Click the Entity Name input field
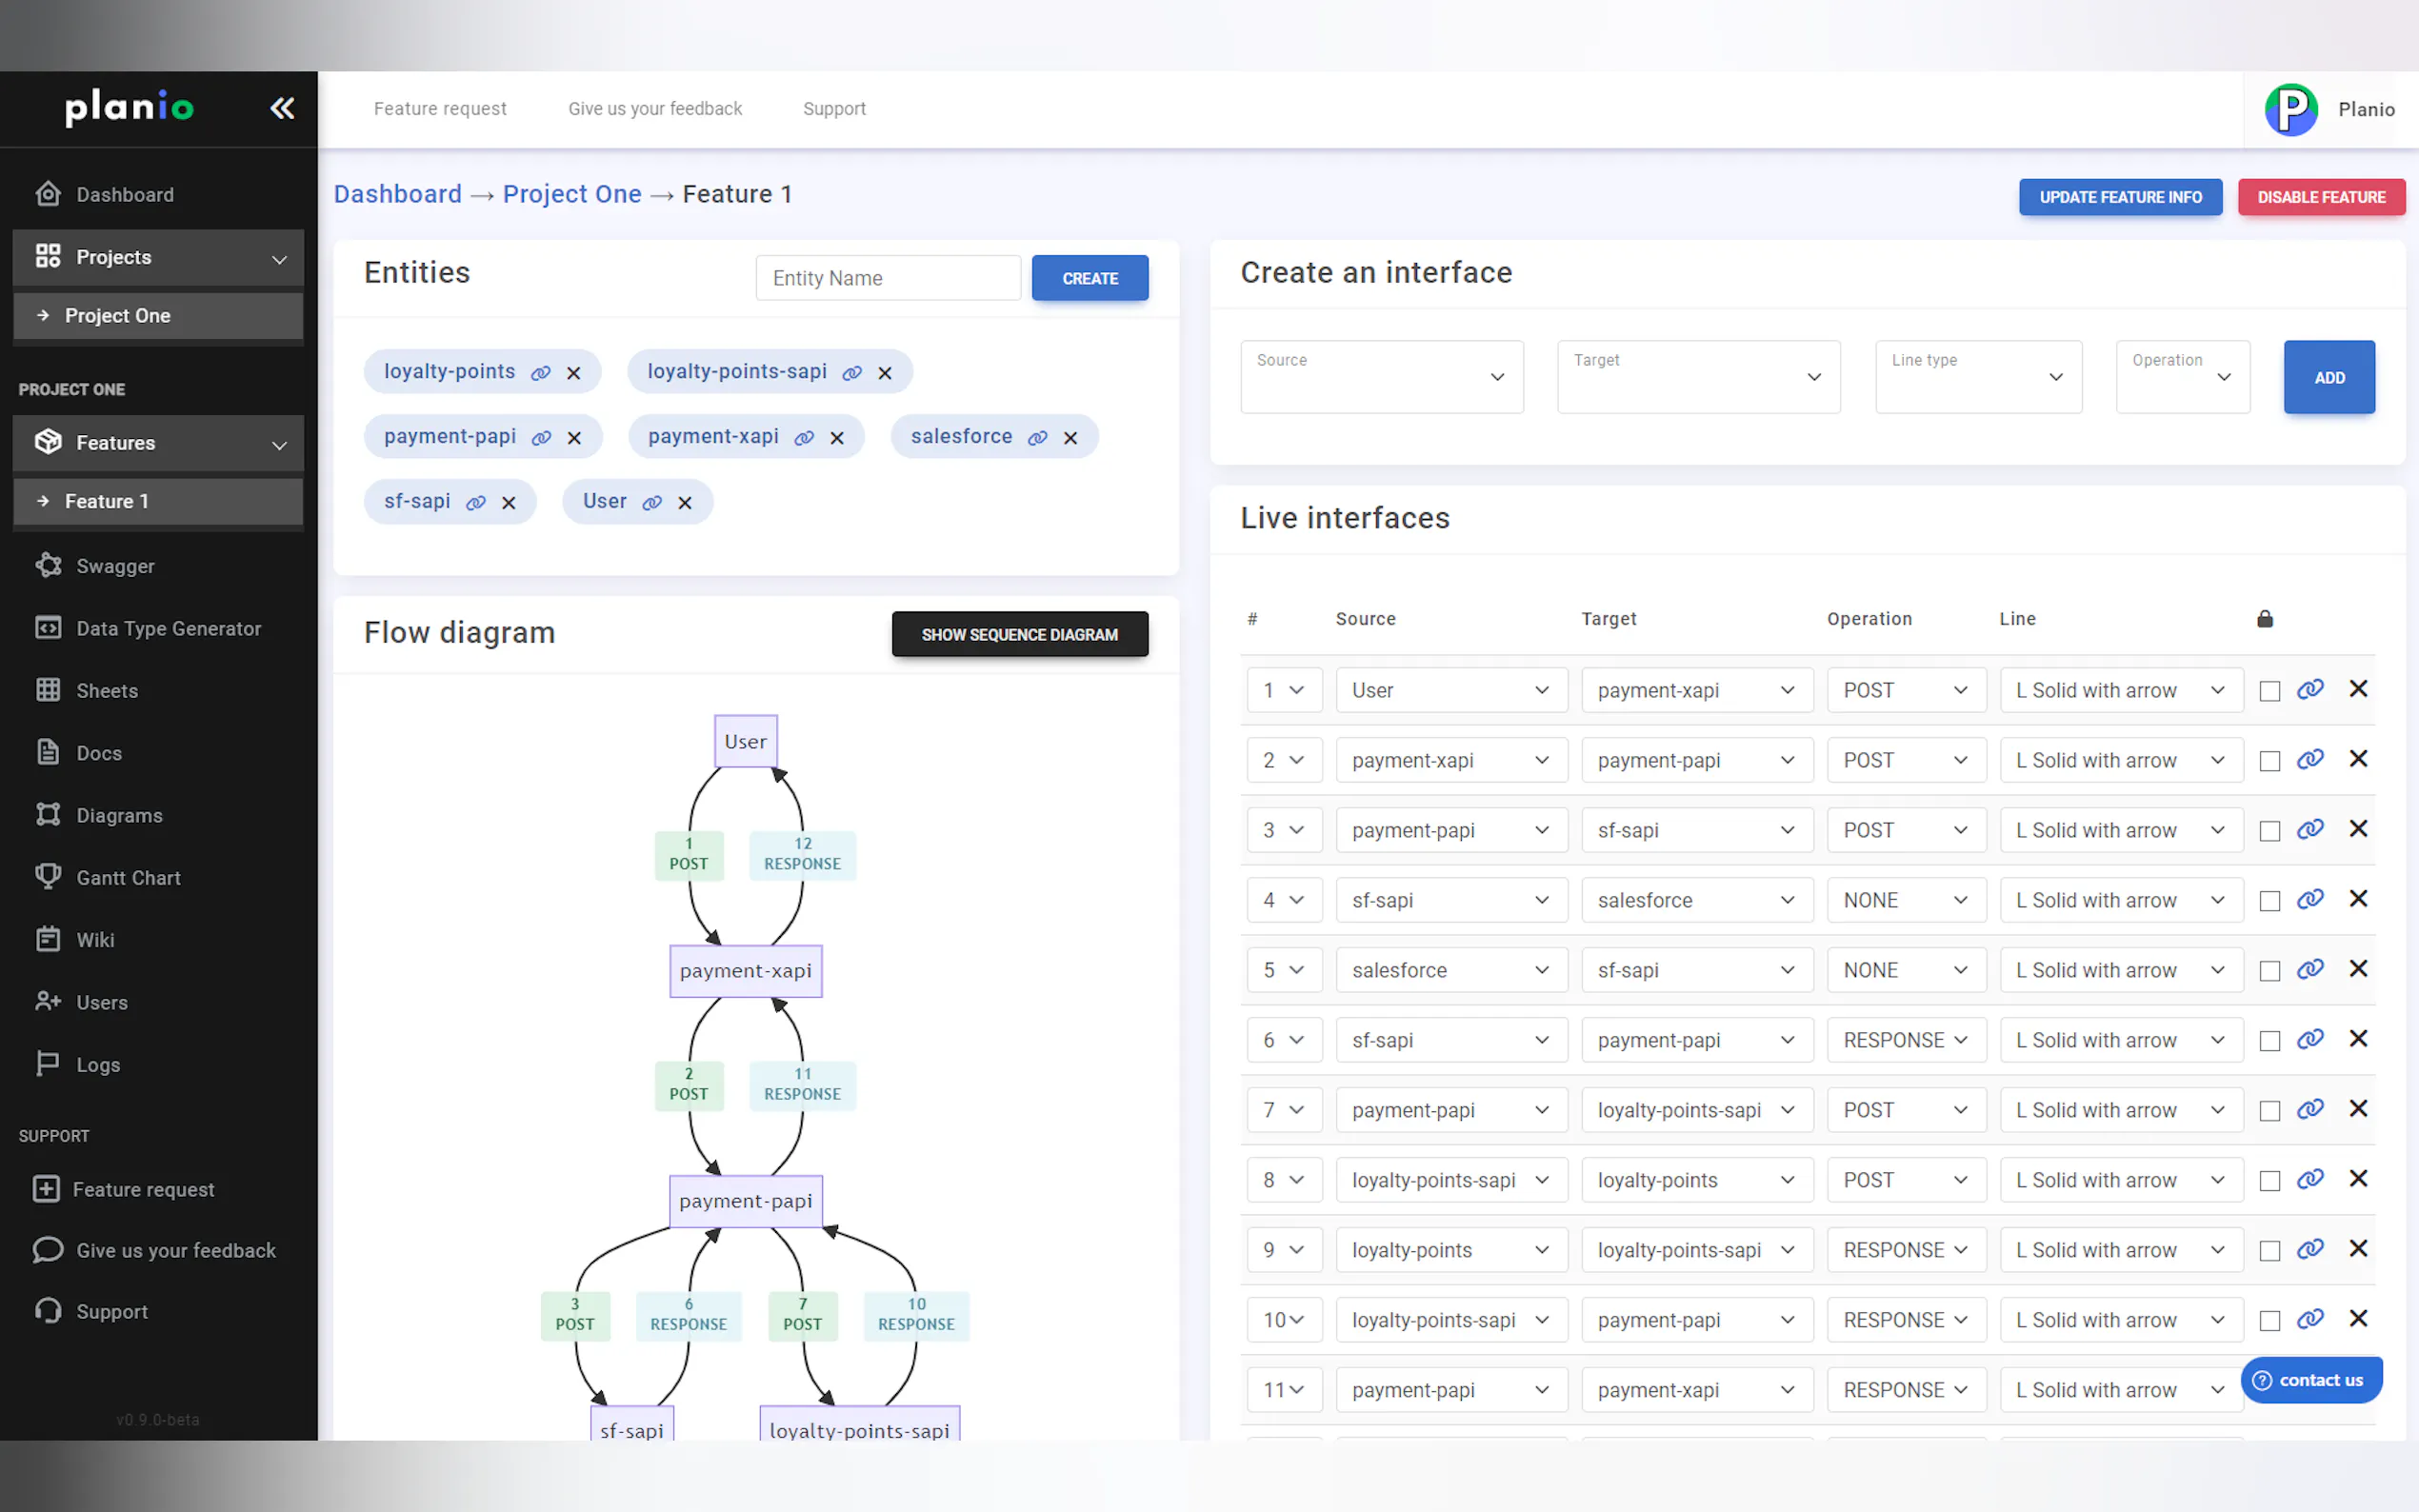 click(888, 278)
